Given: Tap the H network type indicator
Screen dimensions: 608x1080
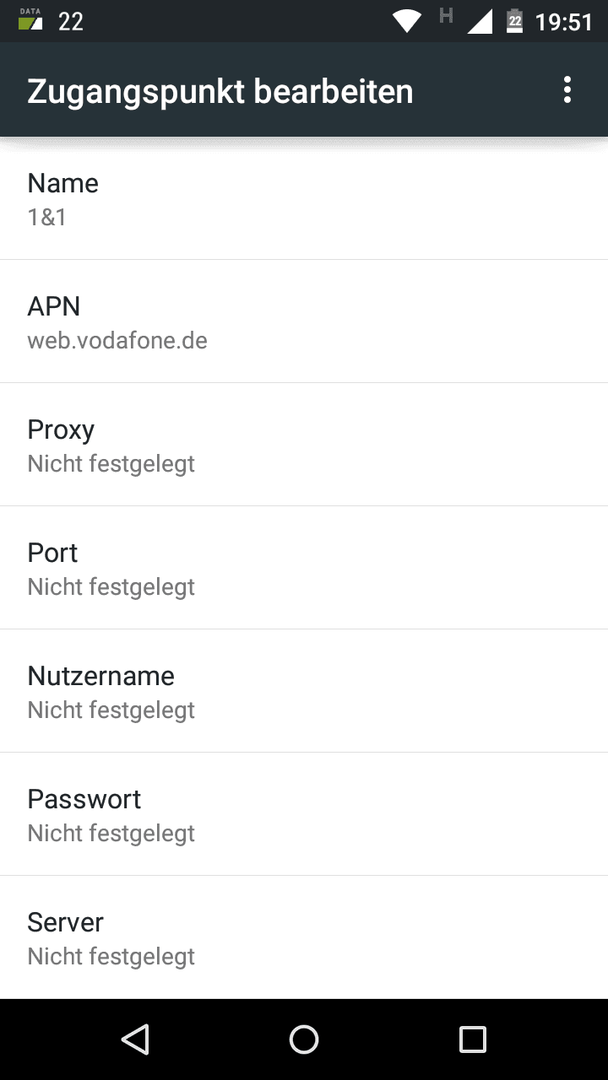Looking at the screenshot, I should [446, 15].
